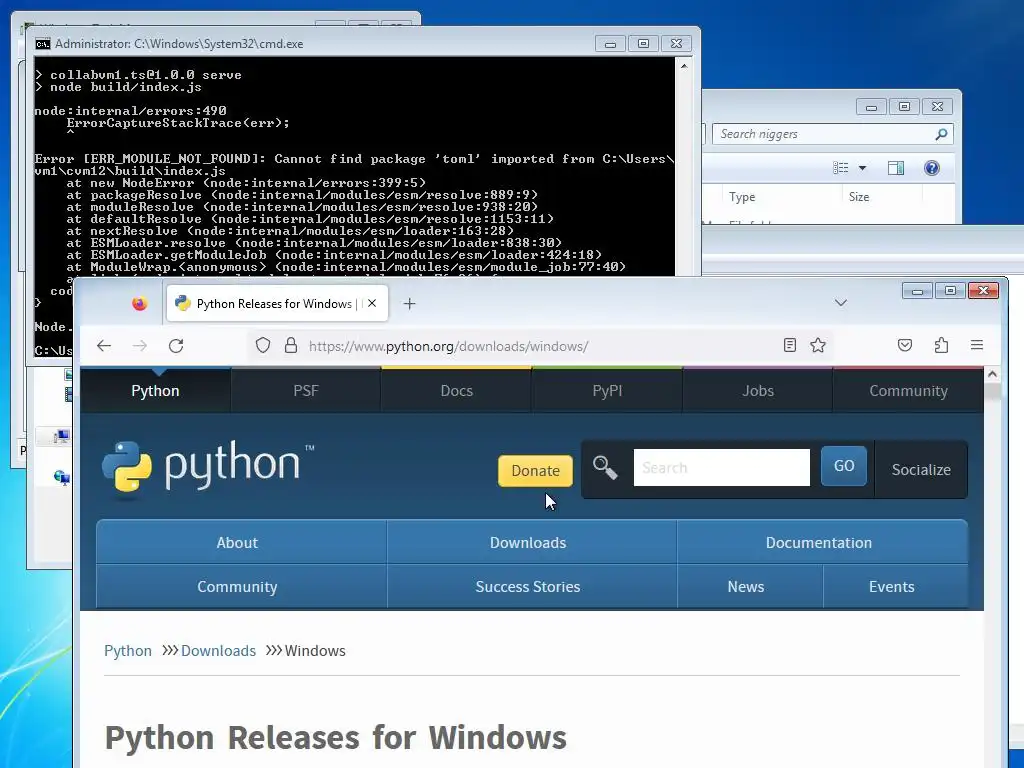Open the PyPI top tab

[607, 391]
